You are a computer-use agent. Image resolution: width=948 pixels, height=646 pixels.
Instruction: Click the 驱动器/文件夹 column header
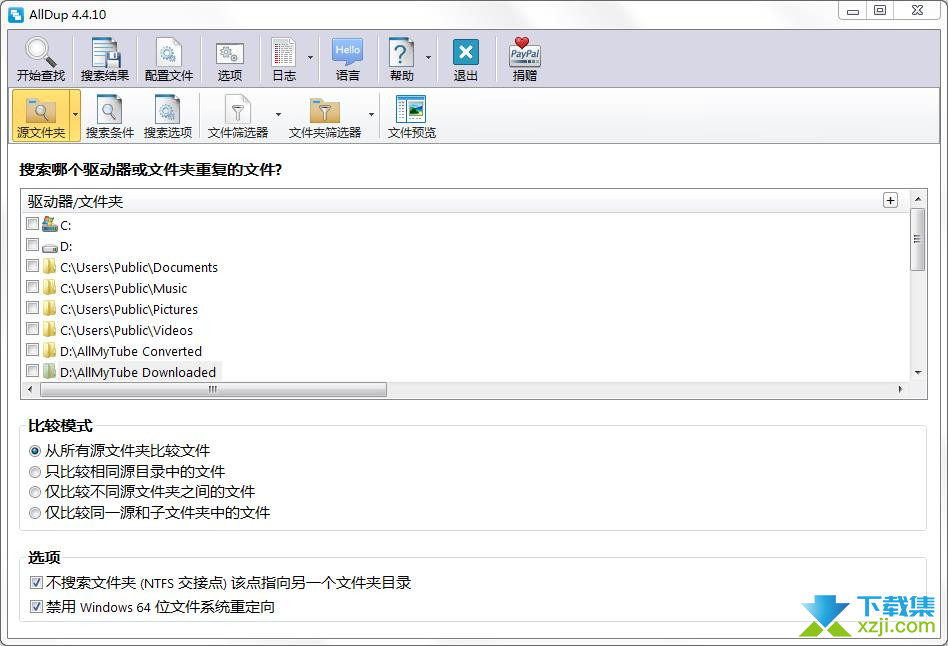[466, 201]
